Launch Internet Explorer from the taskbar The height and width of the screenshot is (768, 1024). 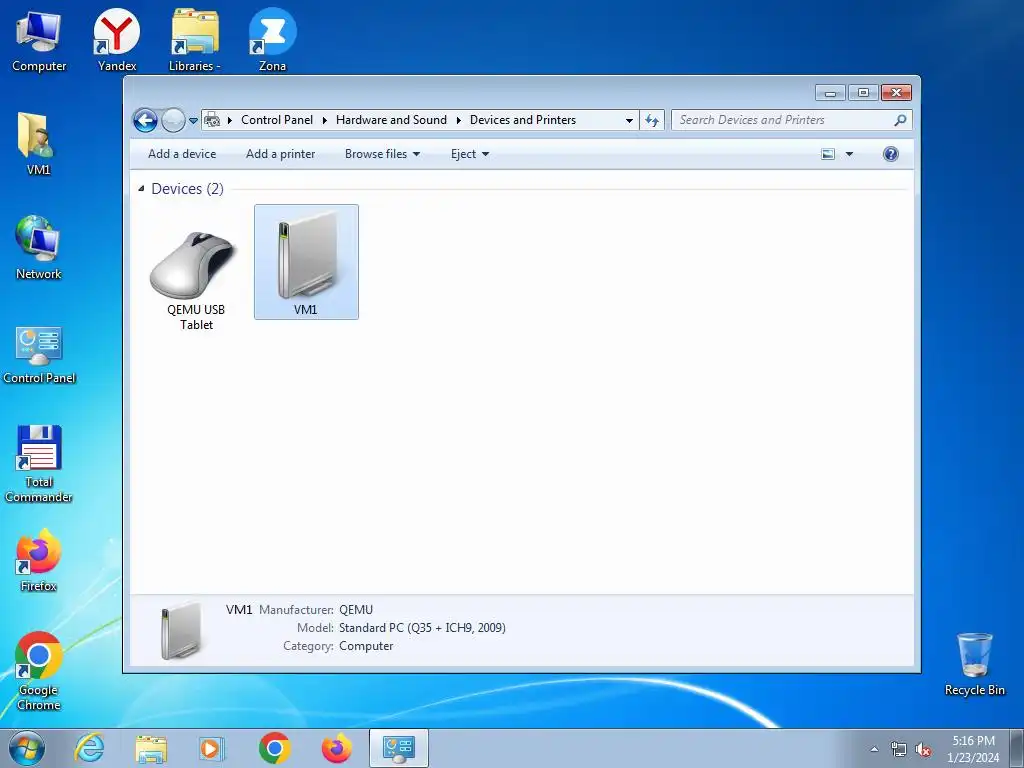tap(89, 748)
